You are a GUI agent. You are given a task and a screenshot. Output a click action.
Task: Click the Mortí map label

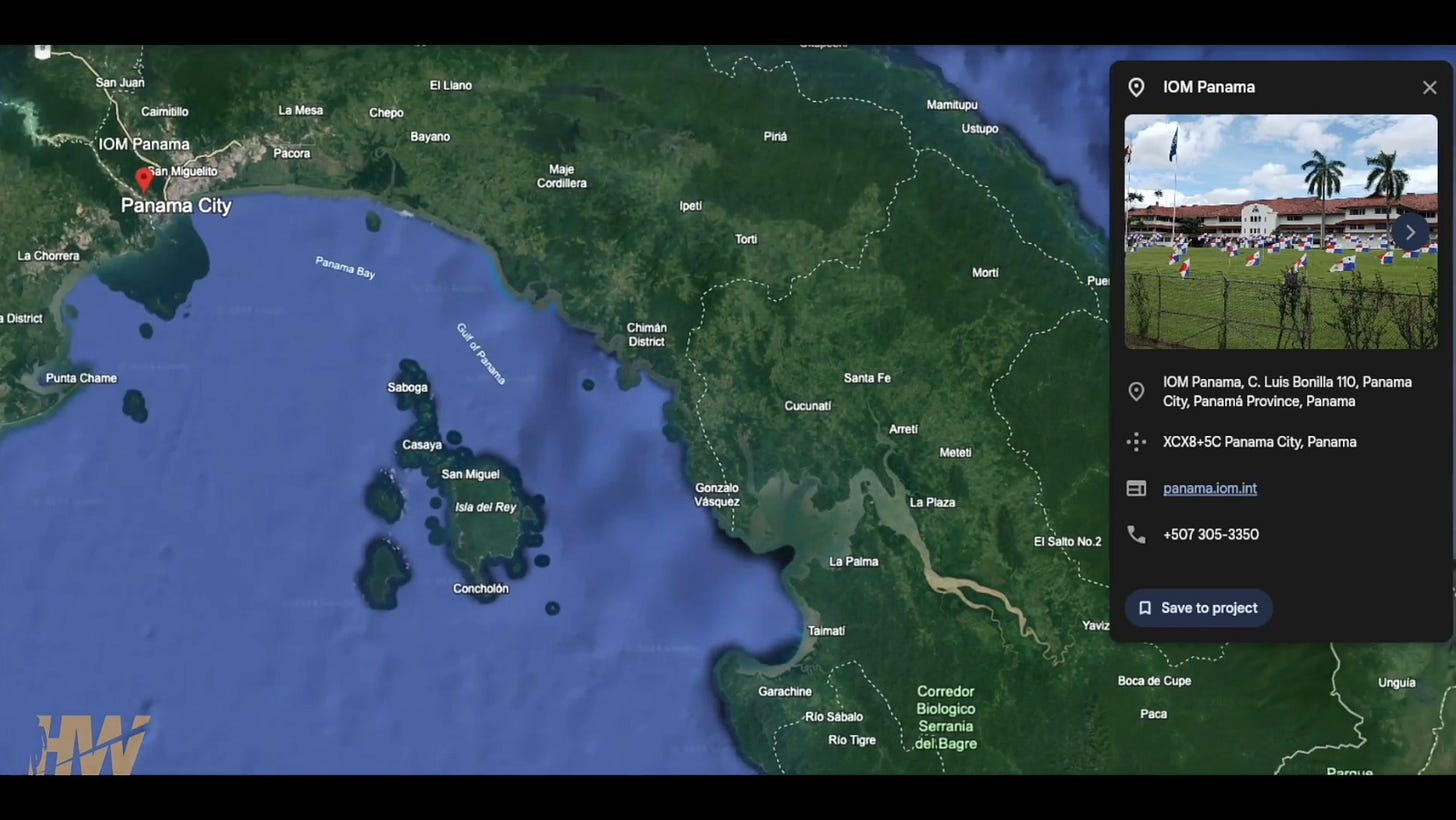(985, 272)
